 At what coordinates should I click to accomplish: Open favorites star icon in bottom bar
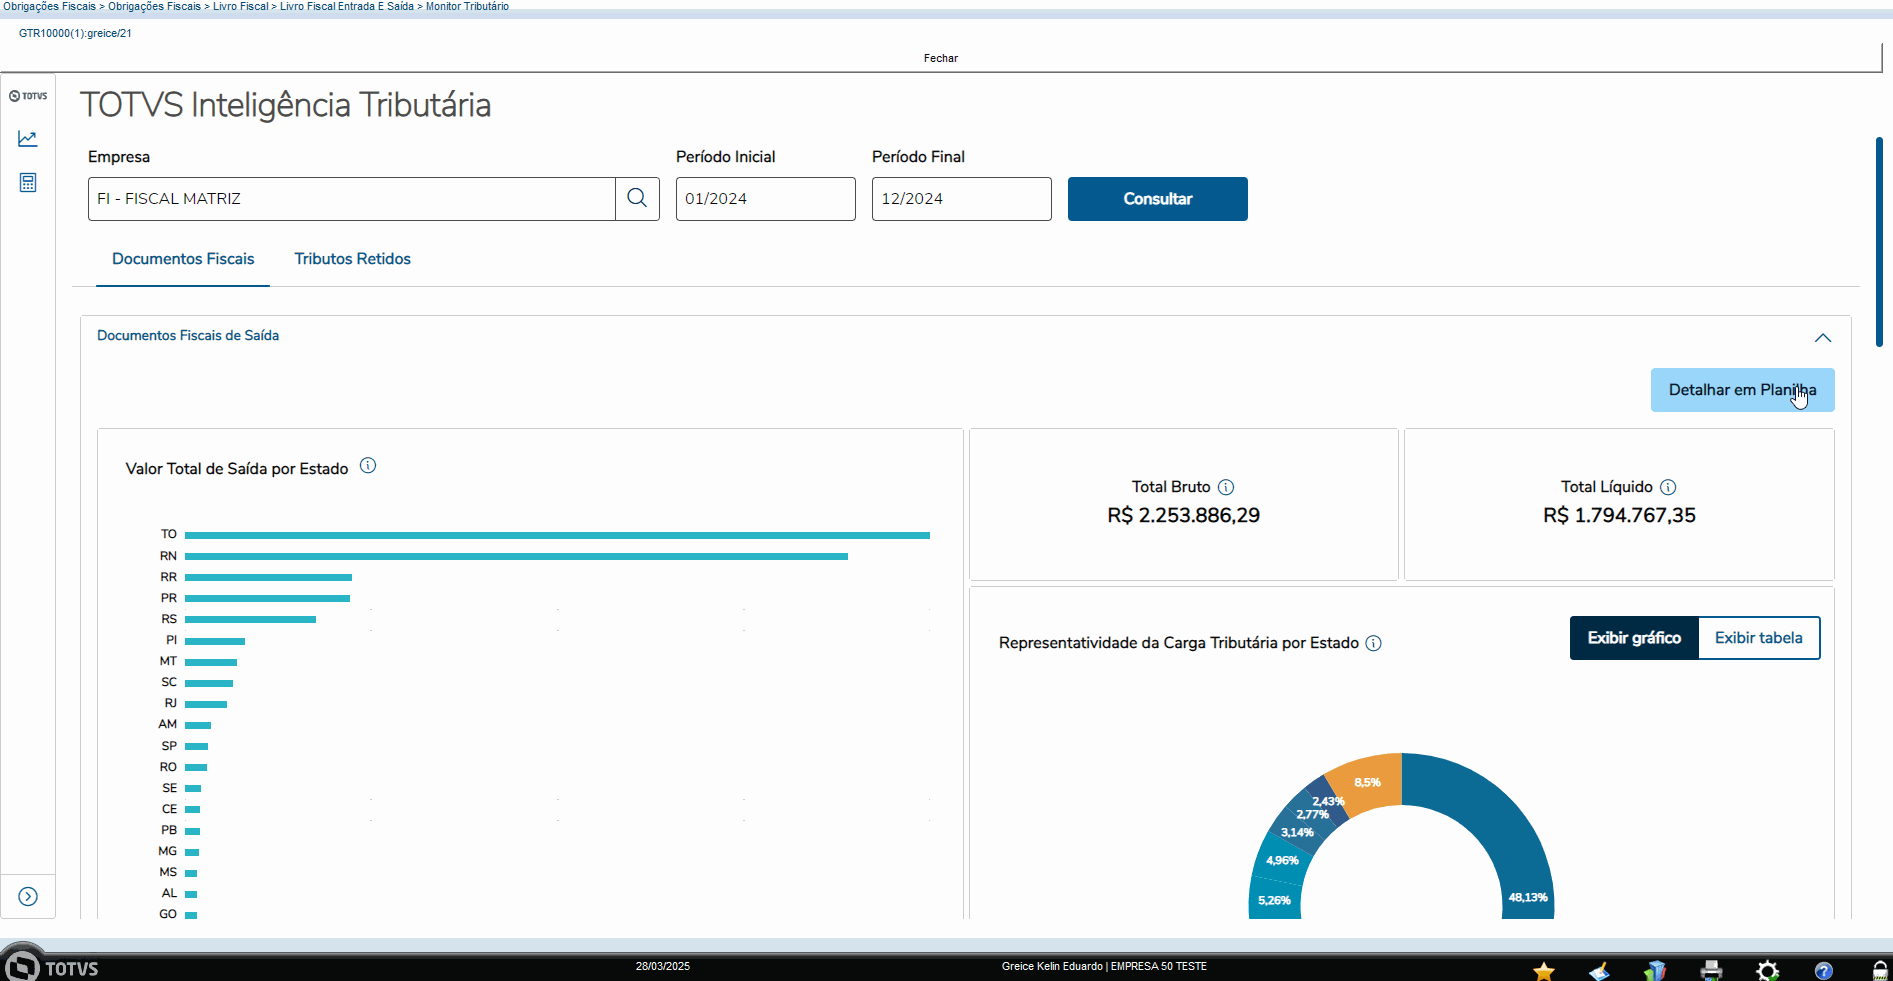tap(1544, 970)
